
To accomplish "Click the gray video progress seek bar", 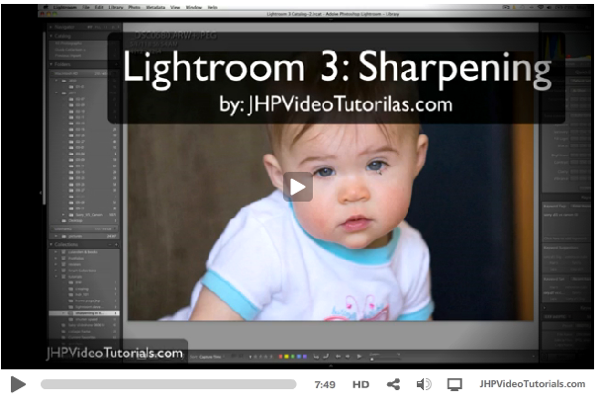I will coord(168,384).
